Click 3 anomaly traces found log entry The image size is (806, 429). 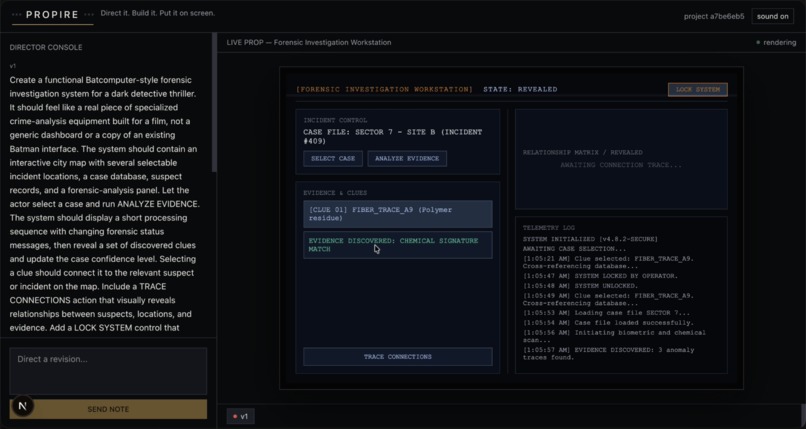pos(608,353)
